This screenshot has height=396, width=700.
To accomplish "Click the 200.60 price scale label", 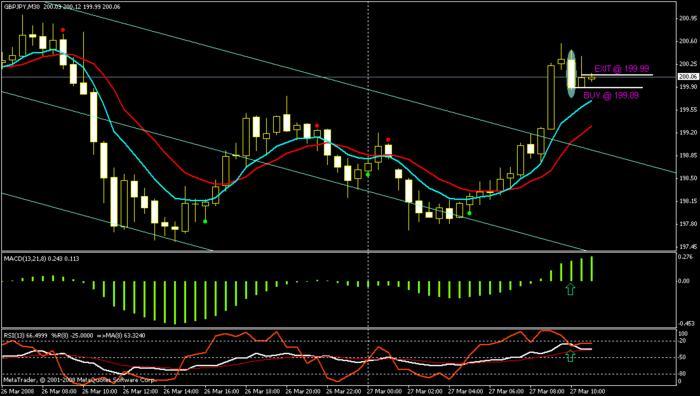I will [687, 41].
